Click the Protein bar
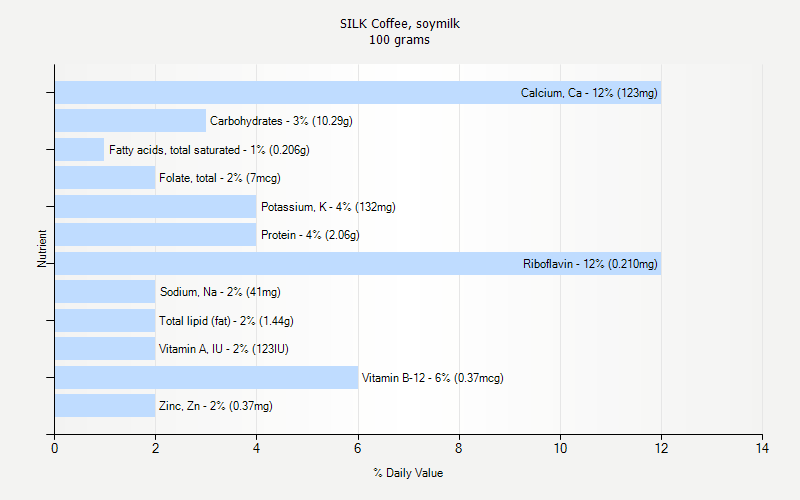 (155, 235)
